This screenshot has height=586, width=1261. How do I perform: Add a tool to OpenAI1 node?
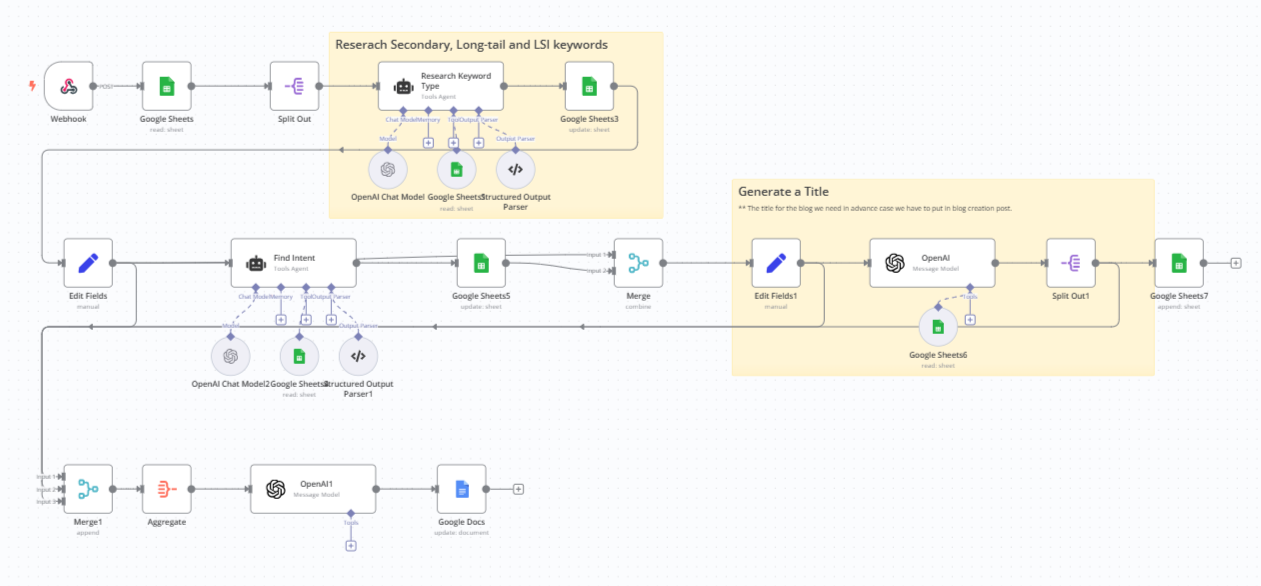pyautogui.click(x=351, y=546)
